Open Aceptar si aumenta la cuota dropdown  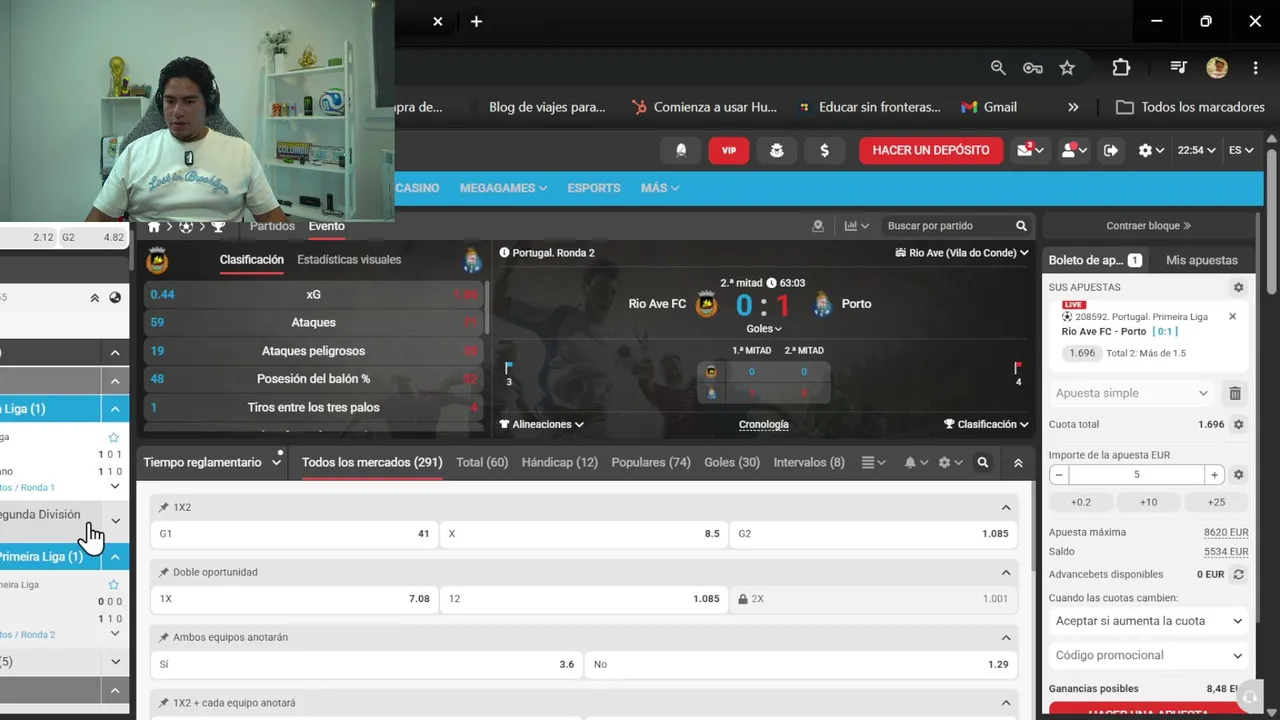pyautogui.click(x=1149, y=621)
